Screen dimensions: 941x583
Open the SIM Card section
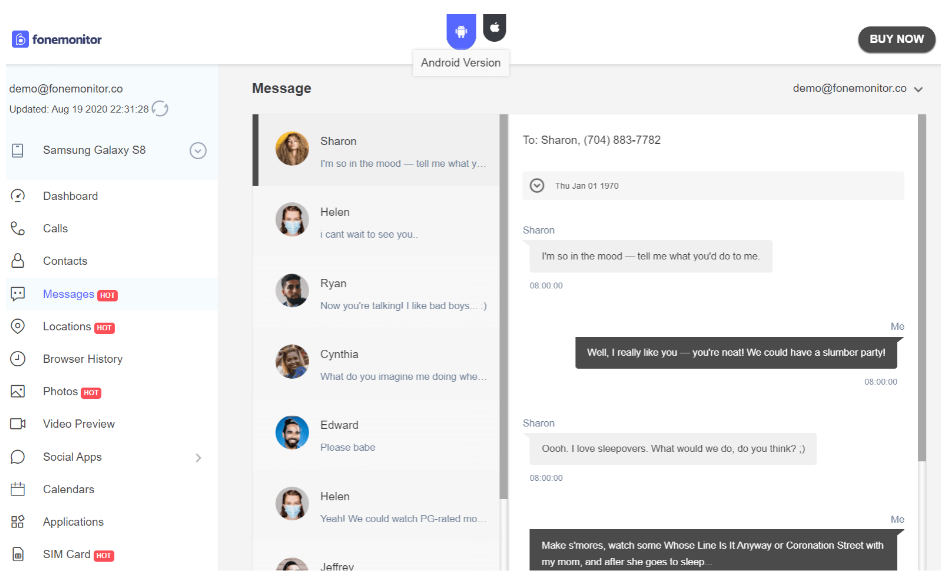click(66, 555)
